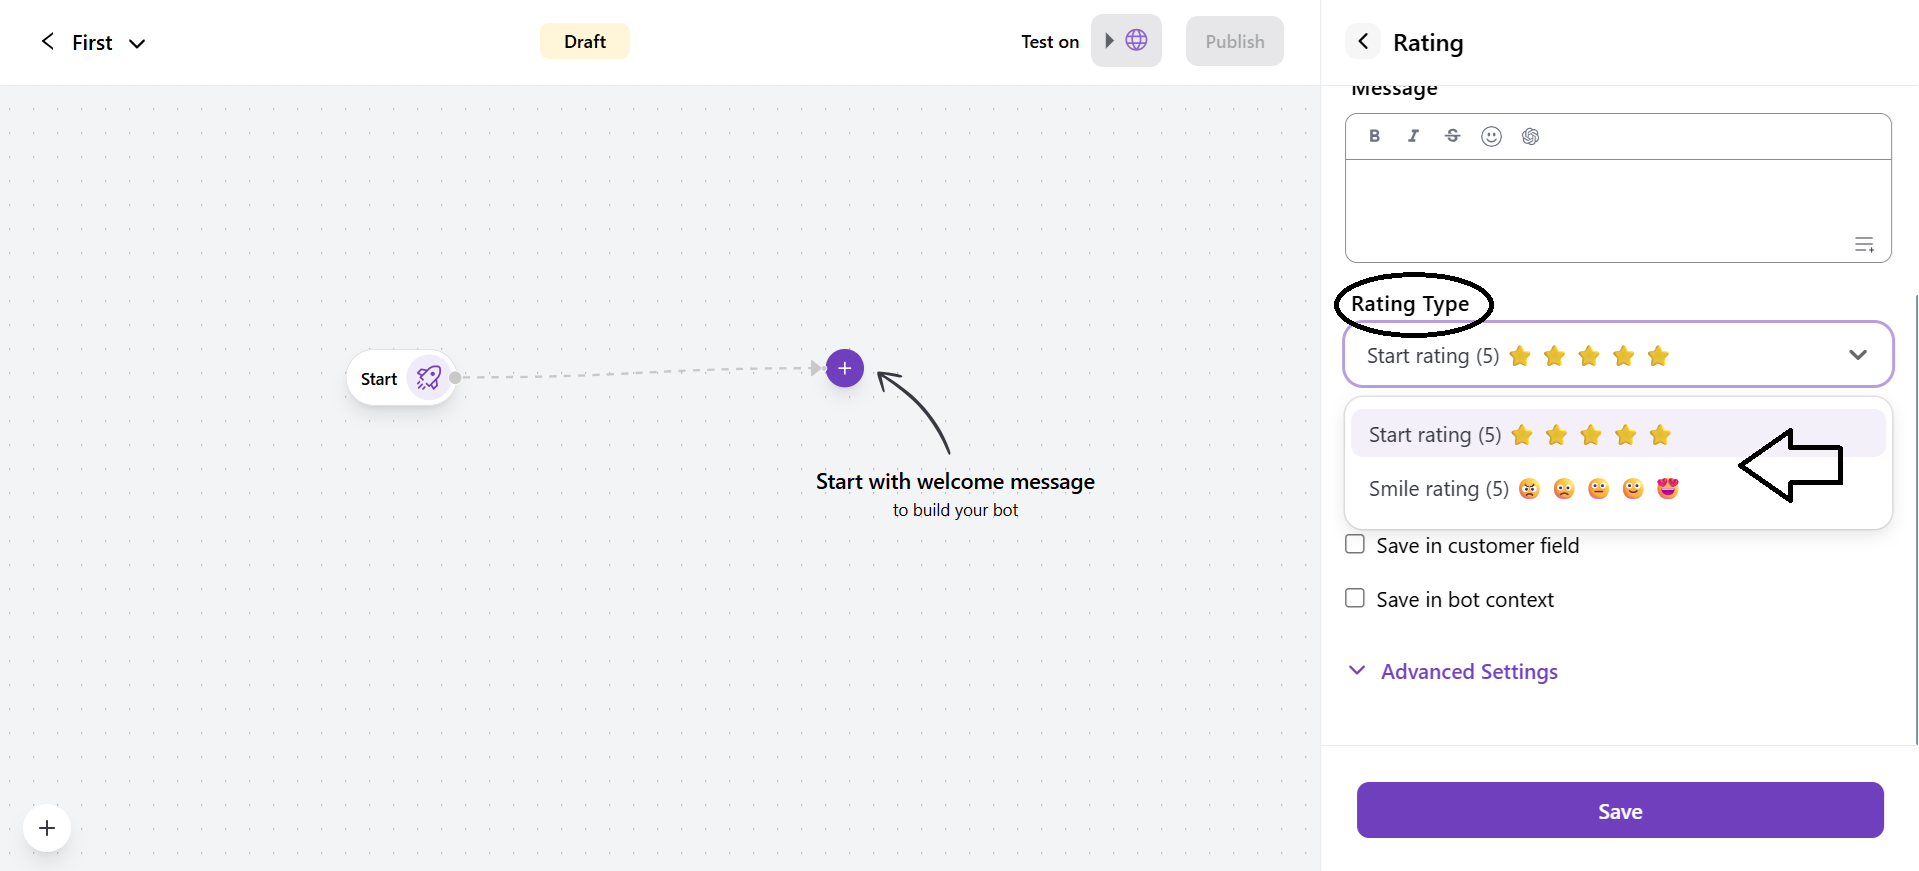
Task: Open the emoji picker in message toolbar
Action: (1491, 136)
